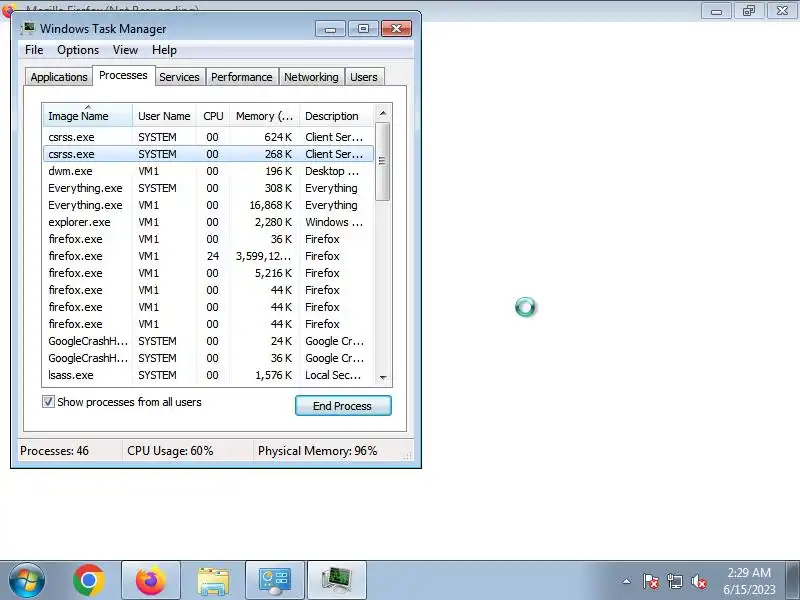Switch to the Performance tab
The image size is (800, 600).
242,77
